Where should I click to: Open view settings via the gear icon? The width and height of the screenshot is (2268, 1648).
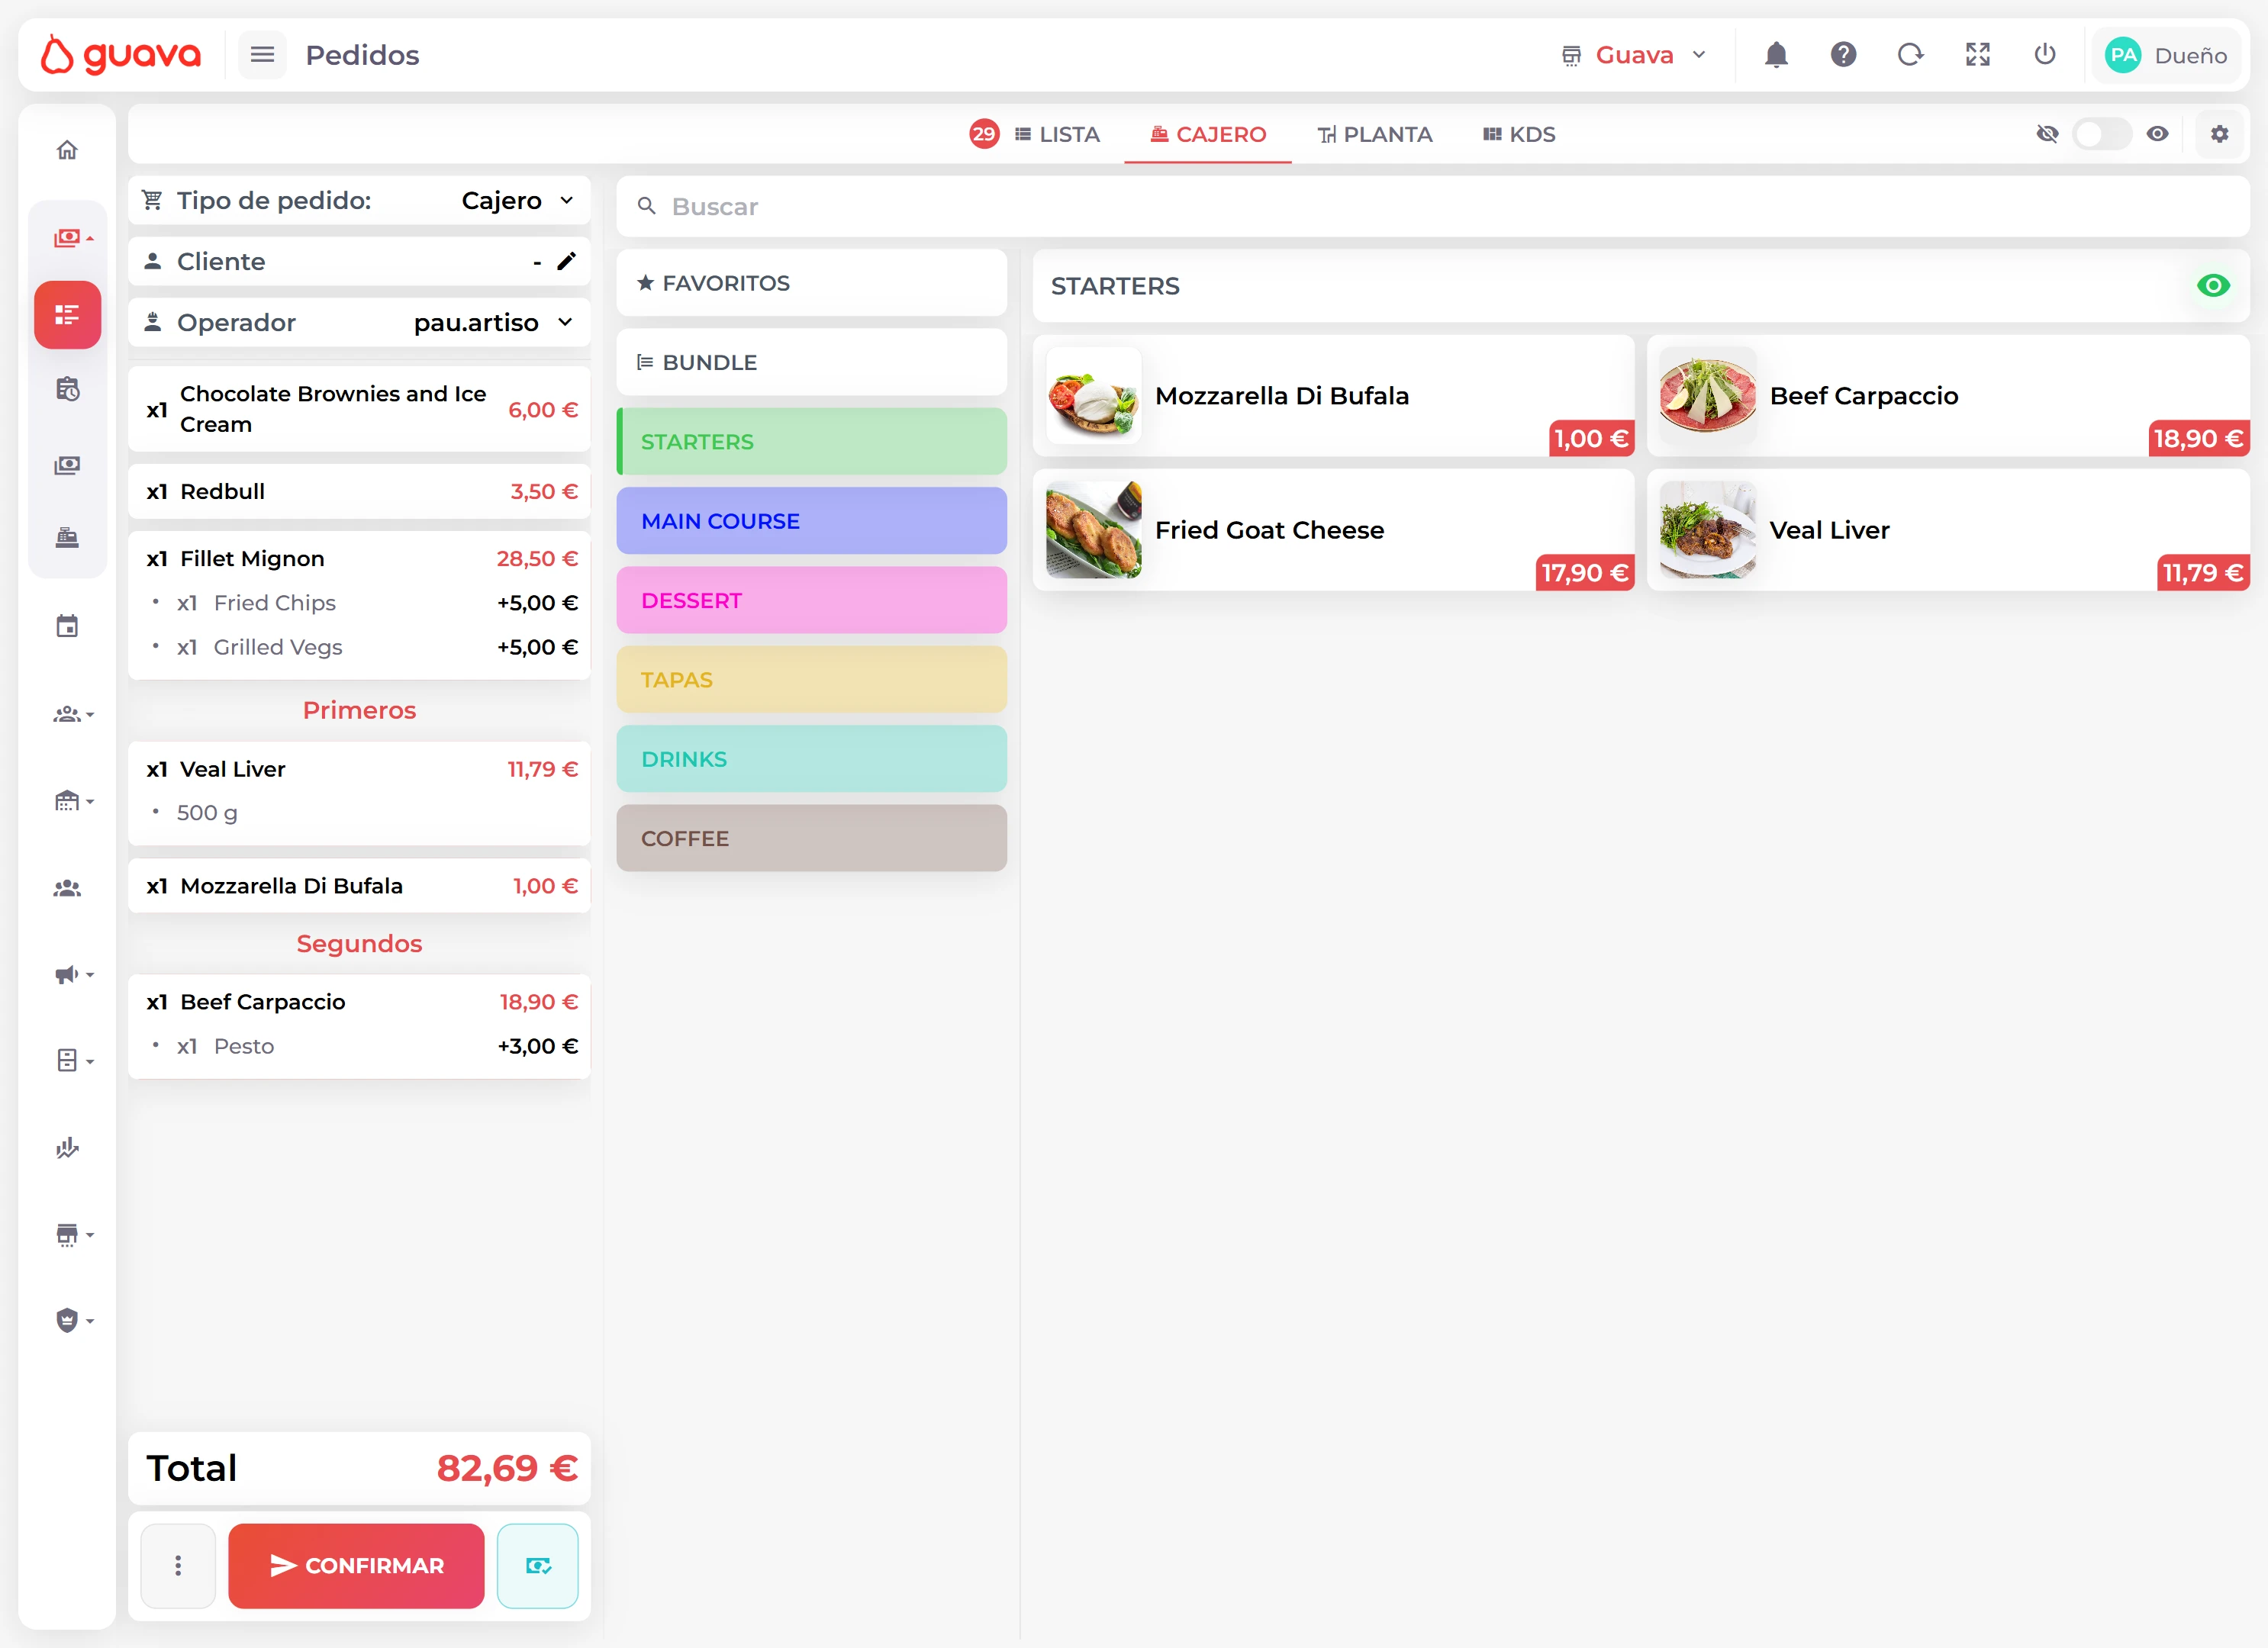point(2220,133)
